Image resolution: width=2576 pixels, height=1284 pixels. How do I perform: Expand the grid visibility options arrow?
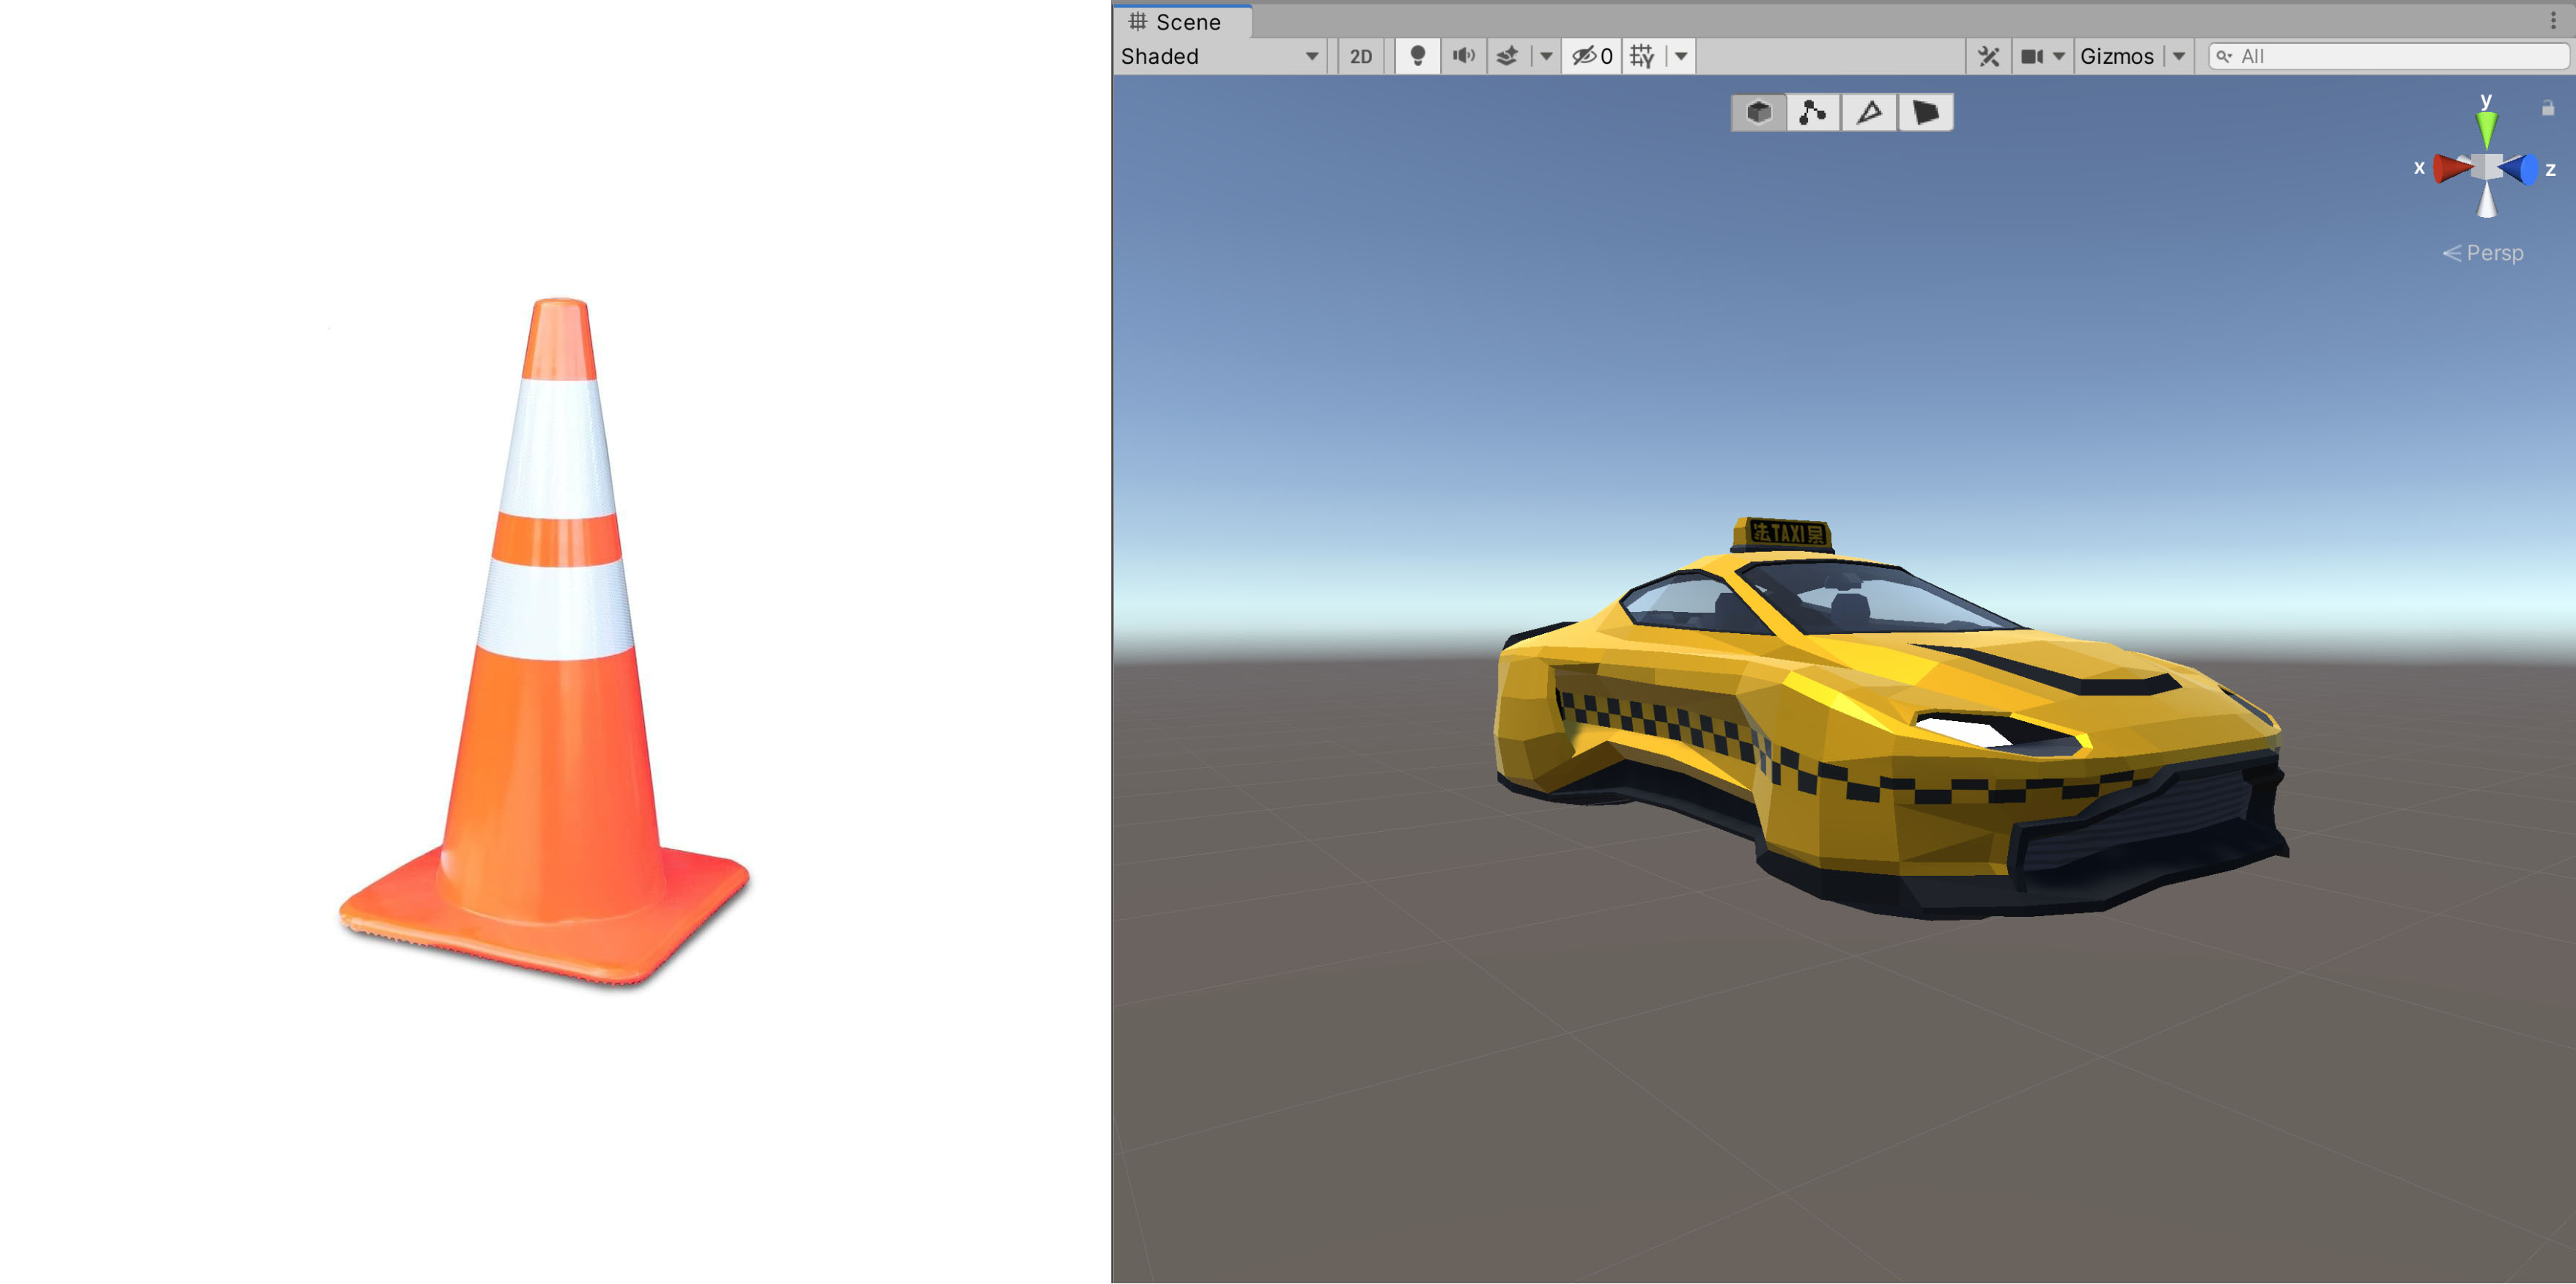[x=1681, y=56]
